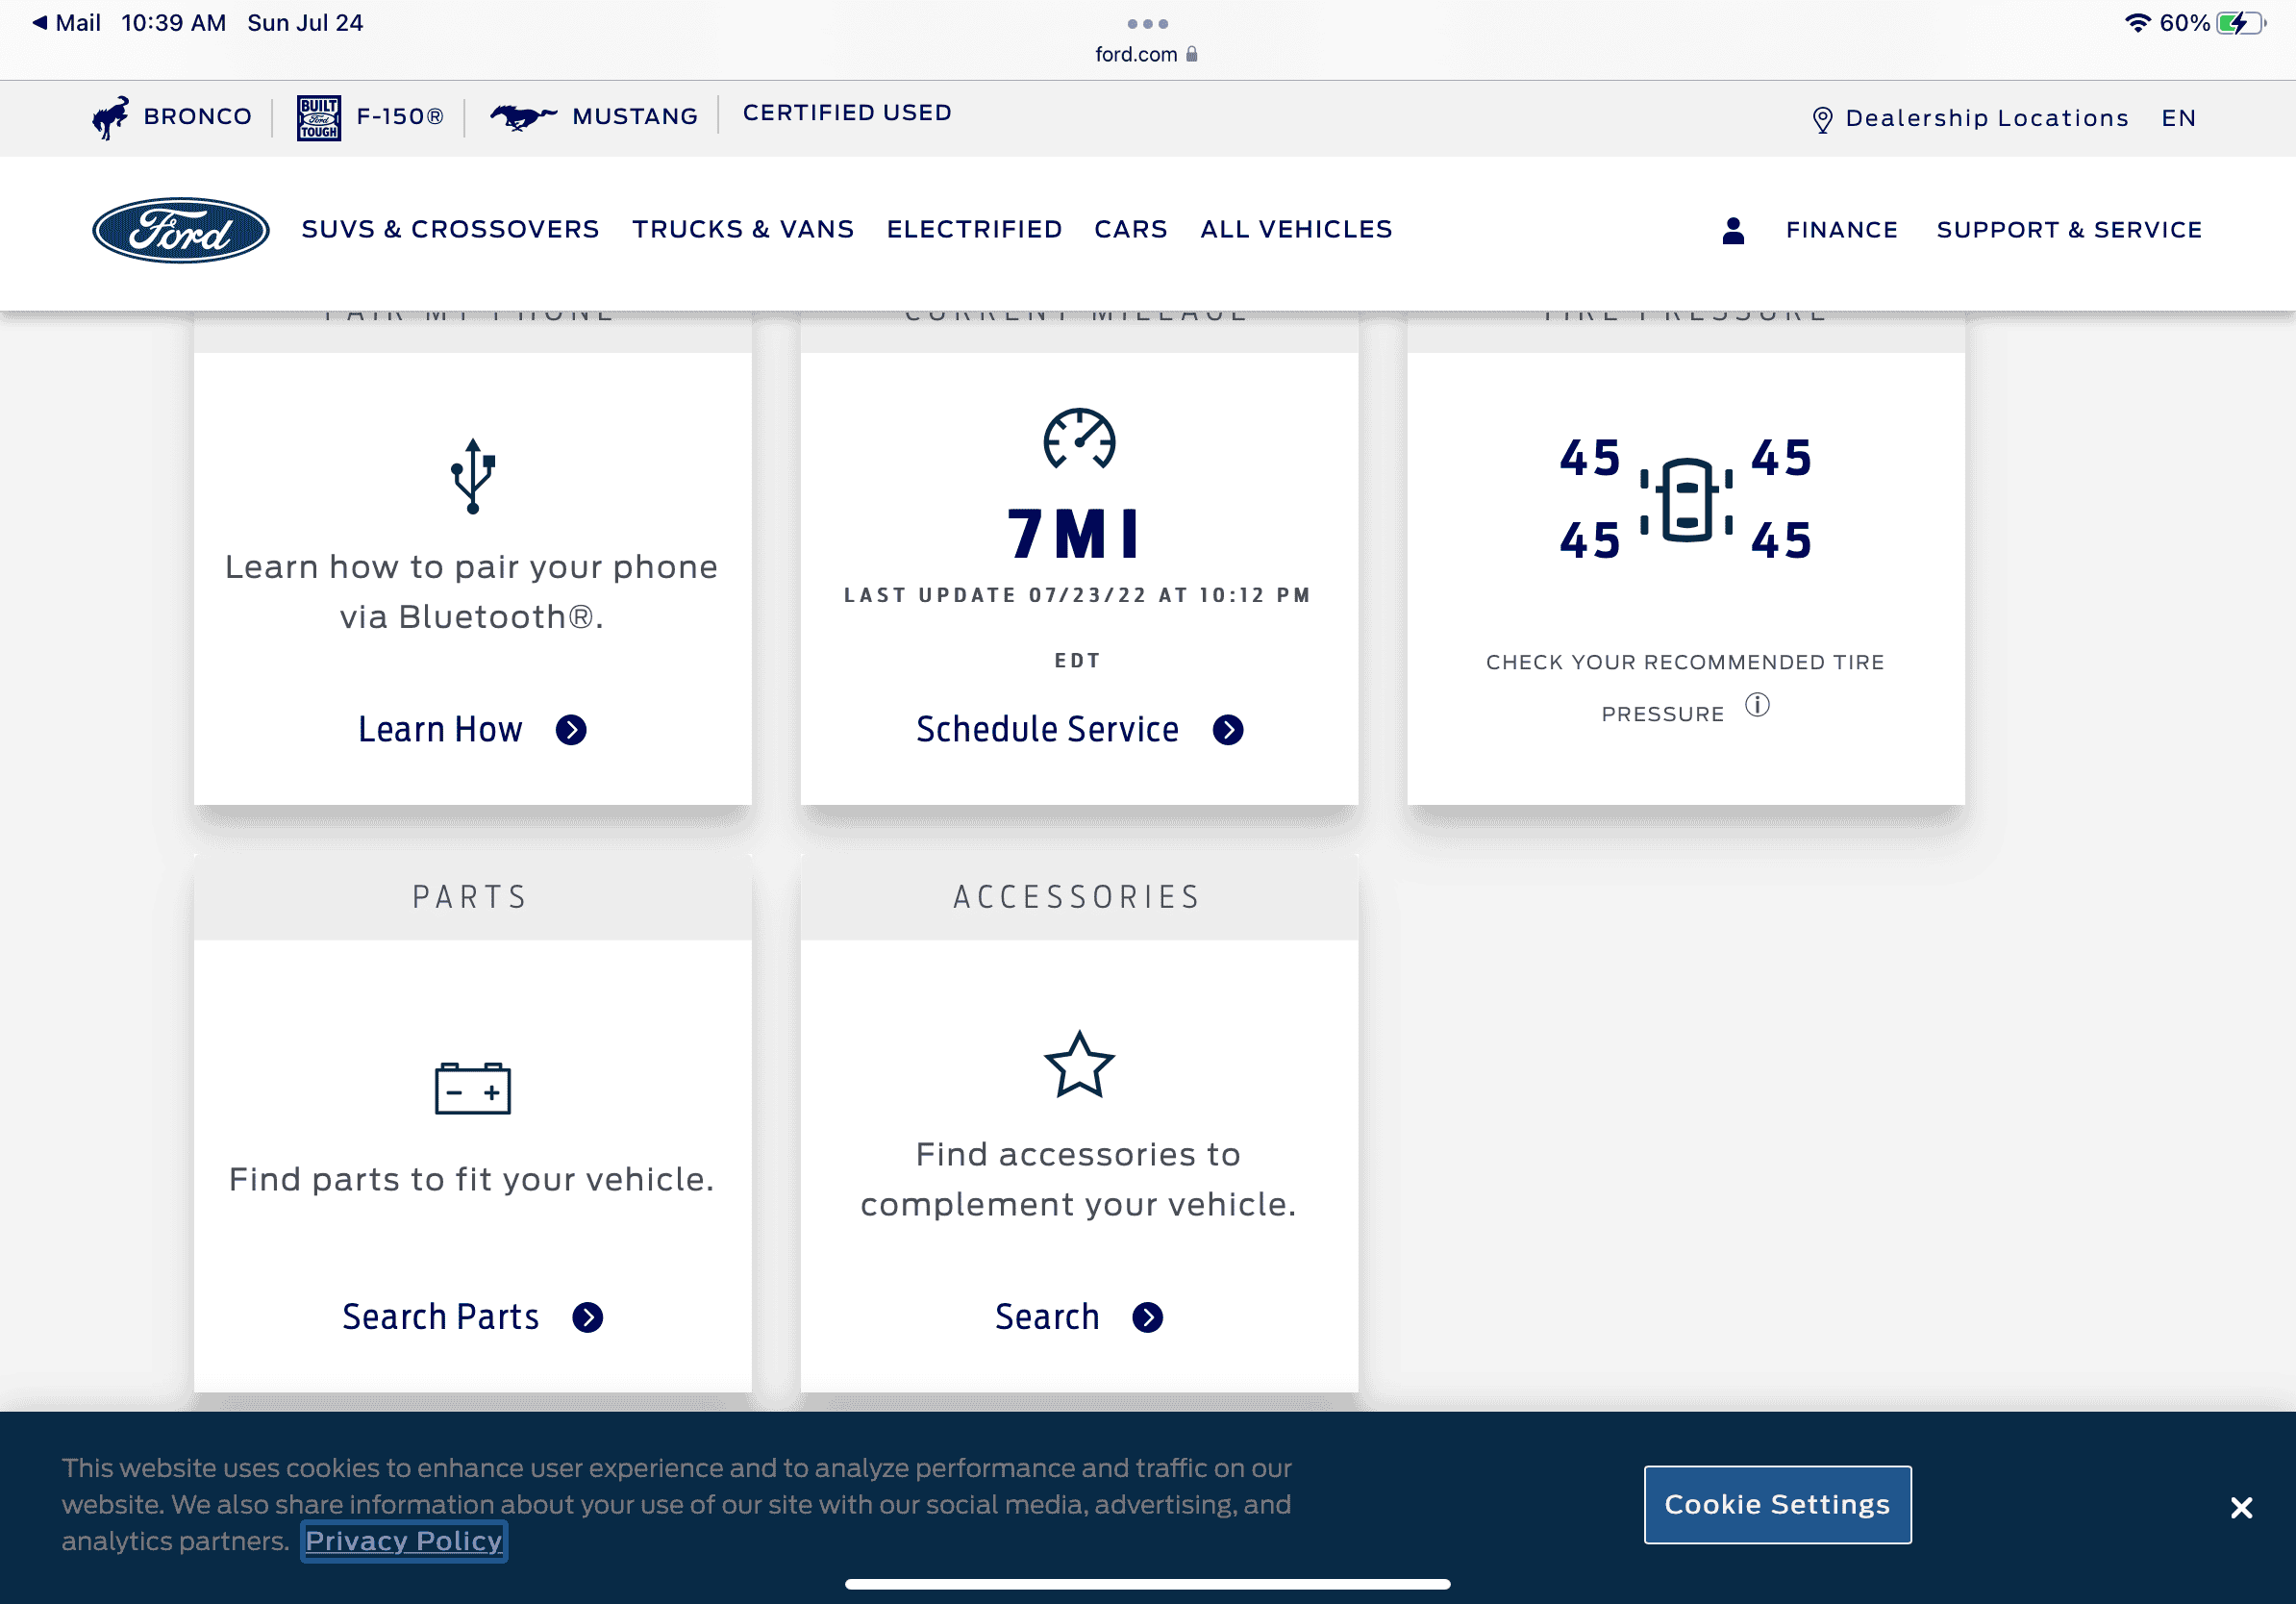Click the Schedule Service link

1047,729
